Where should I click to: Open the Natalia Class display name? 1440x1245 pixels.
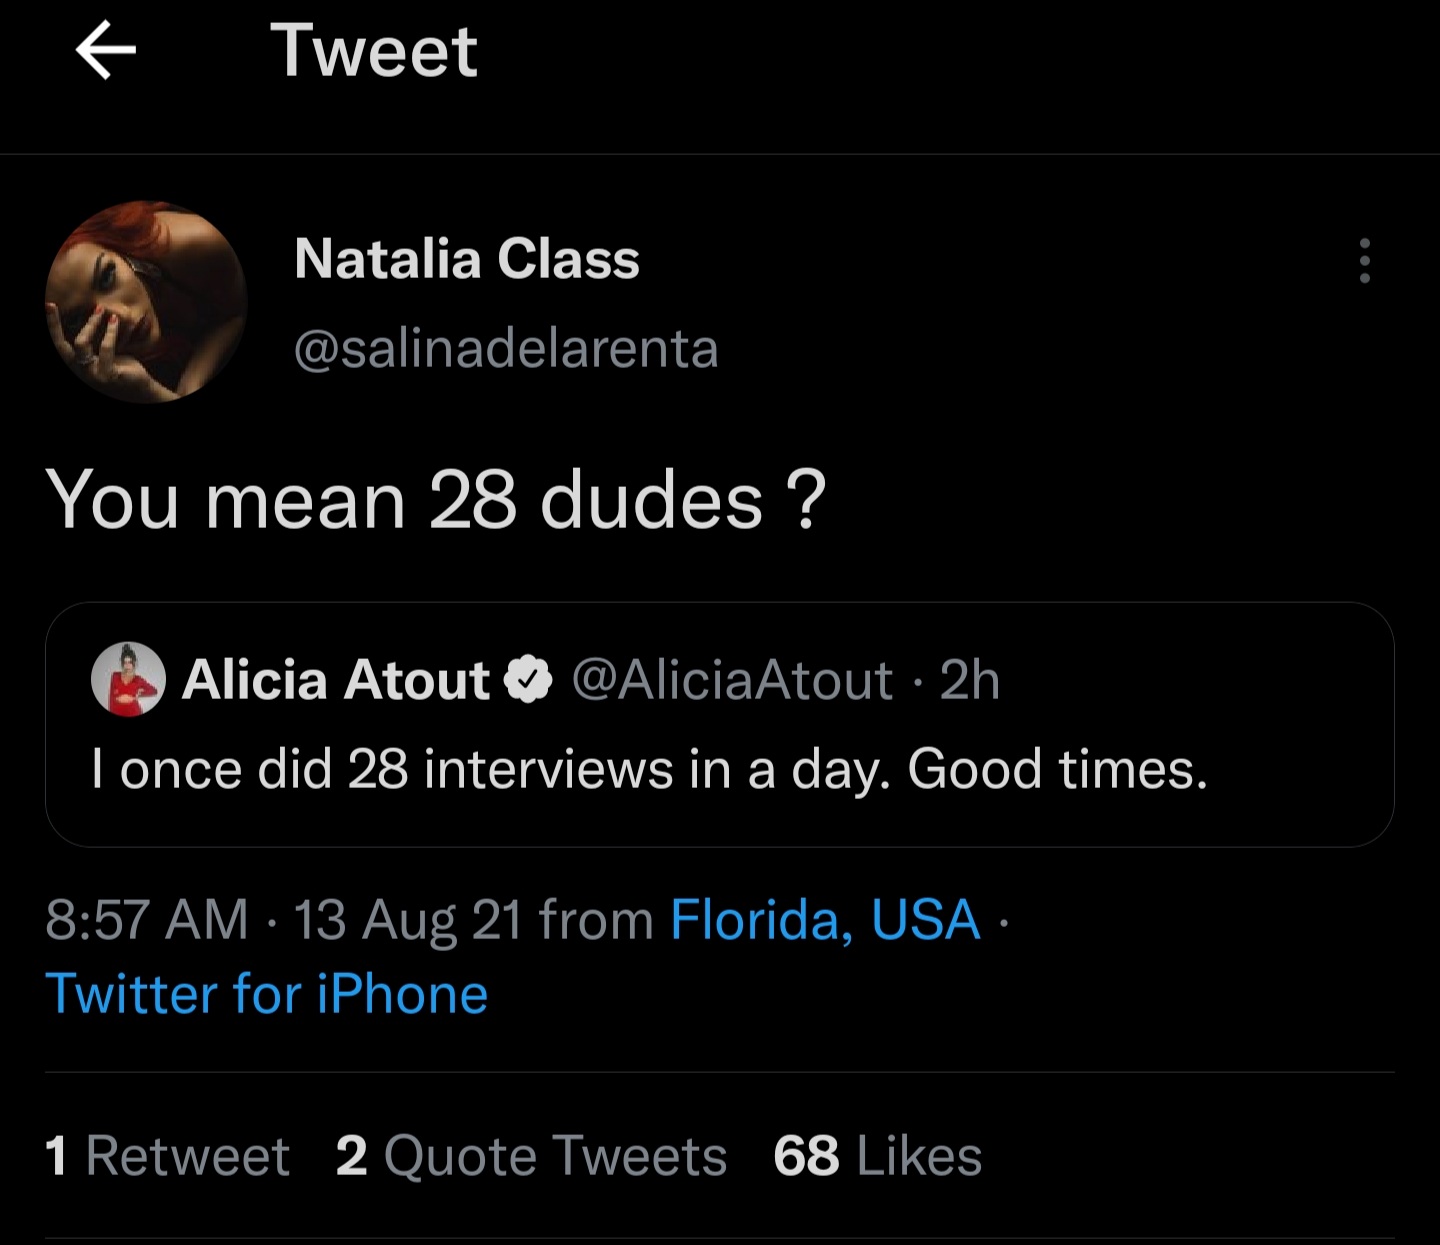[x=467, y=259]
